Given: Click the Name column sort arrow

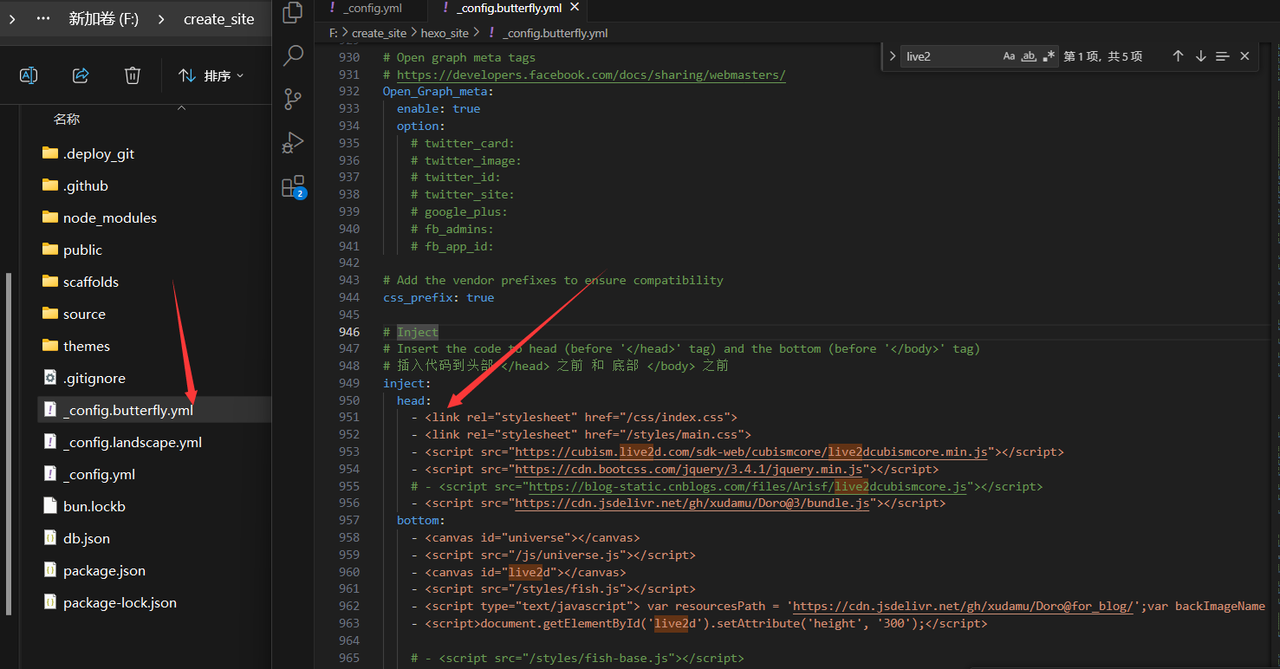Looking at the screenshot, I should click(x=181, y=107).
